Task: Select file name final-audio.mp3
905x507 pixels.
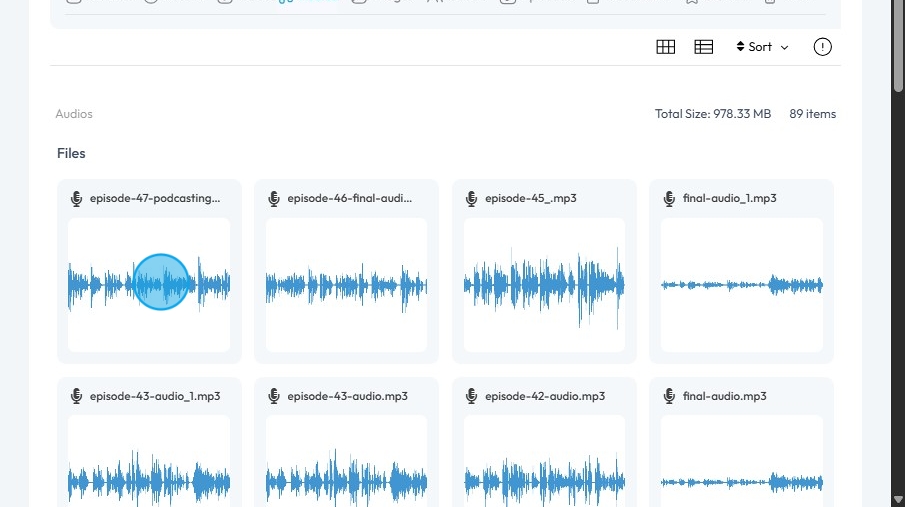Action: click(x=724, y=396)
